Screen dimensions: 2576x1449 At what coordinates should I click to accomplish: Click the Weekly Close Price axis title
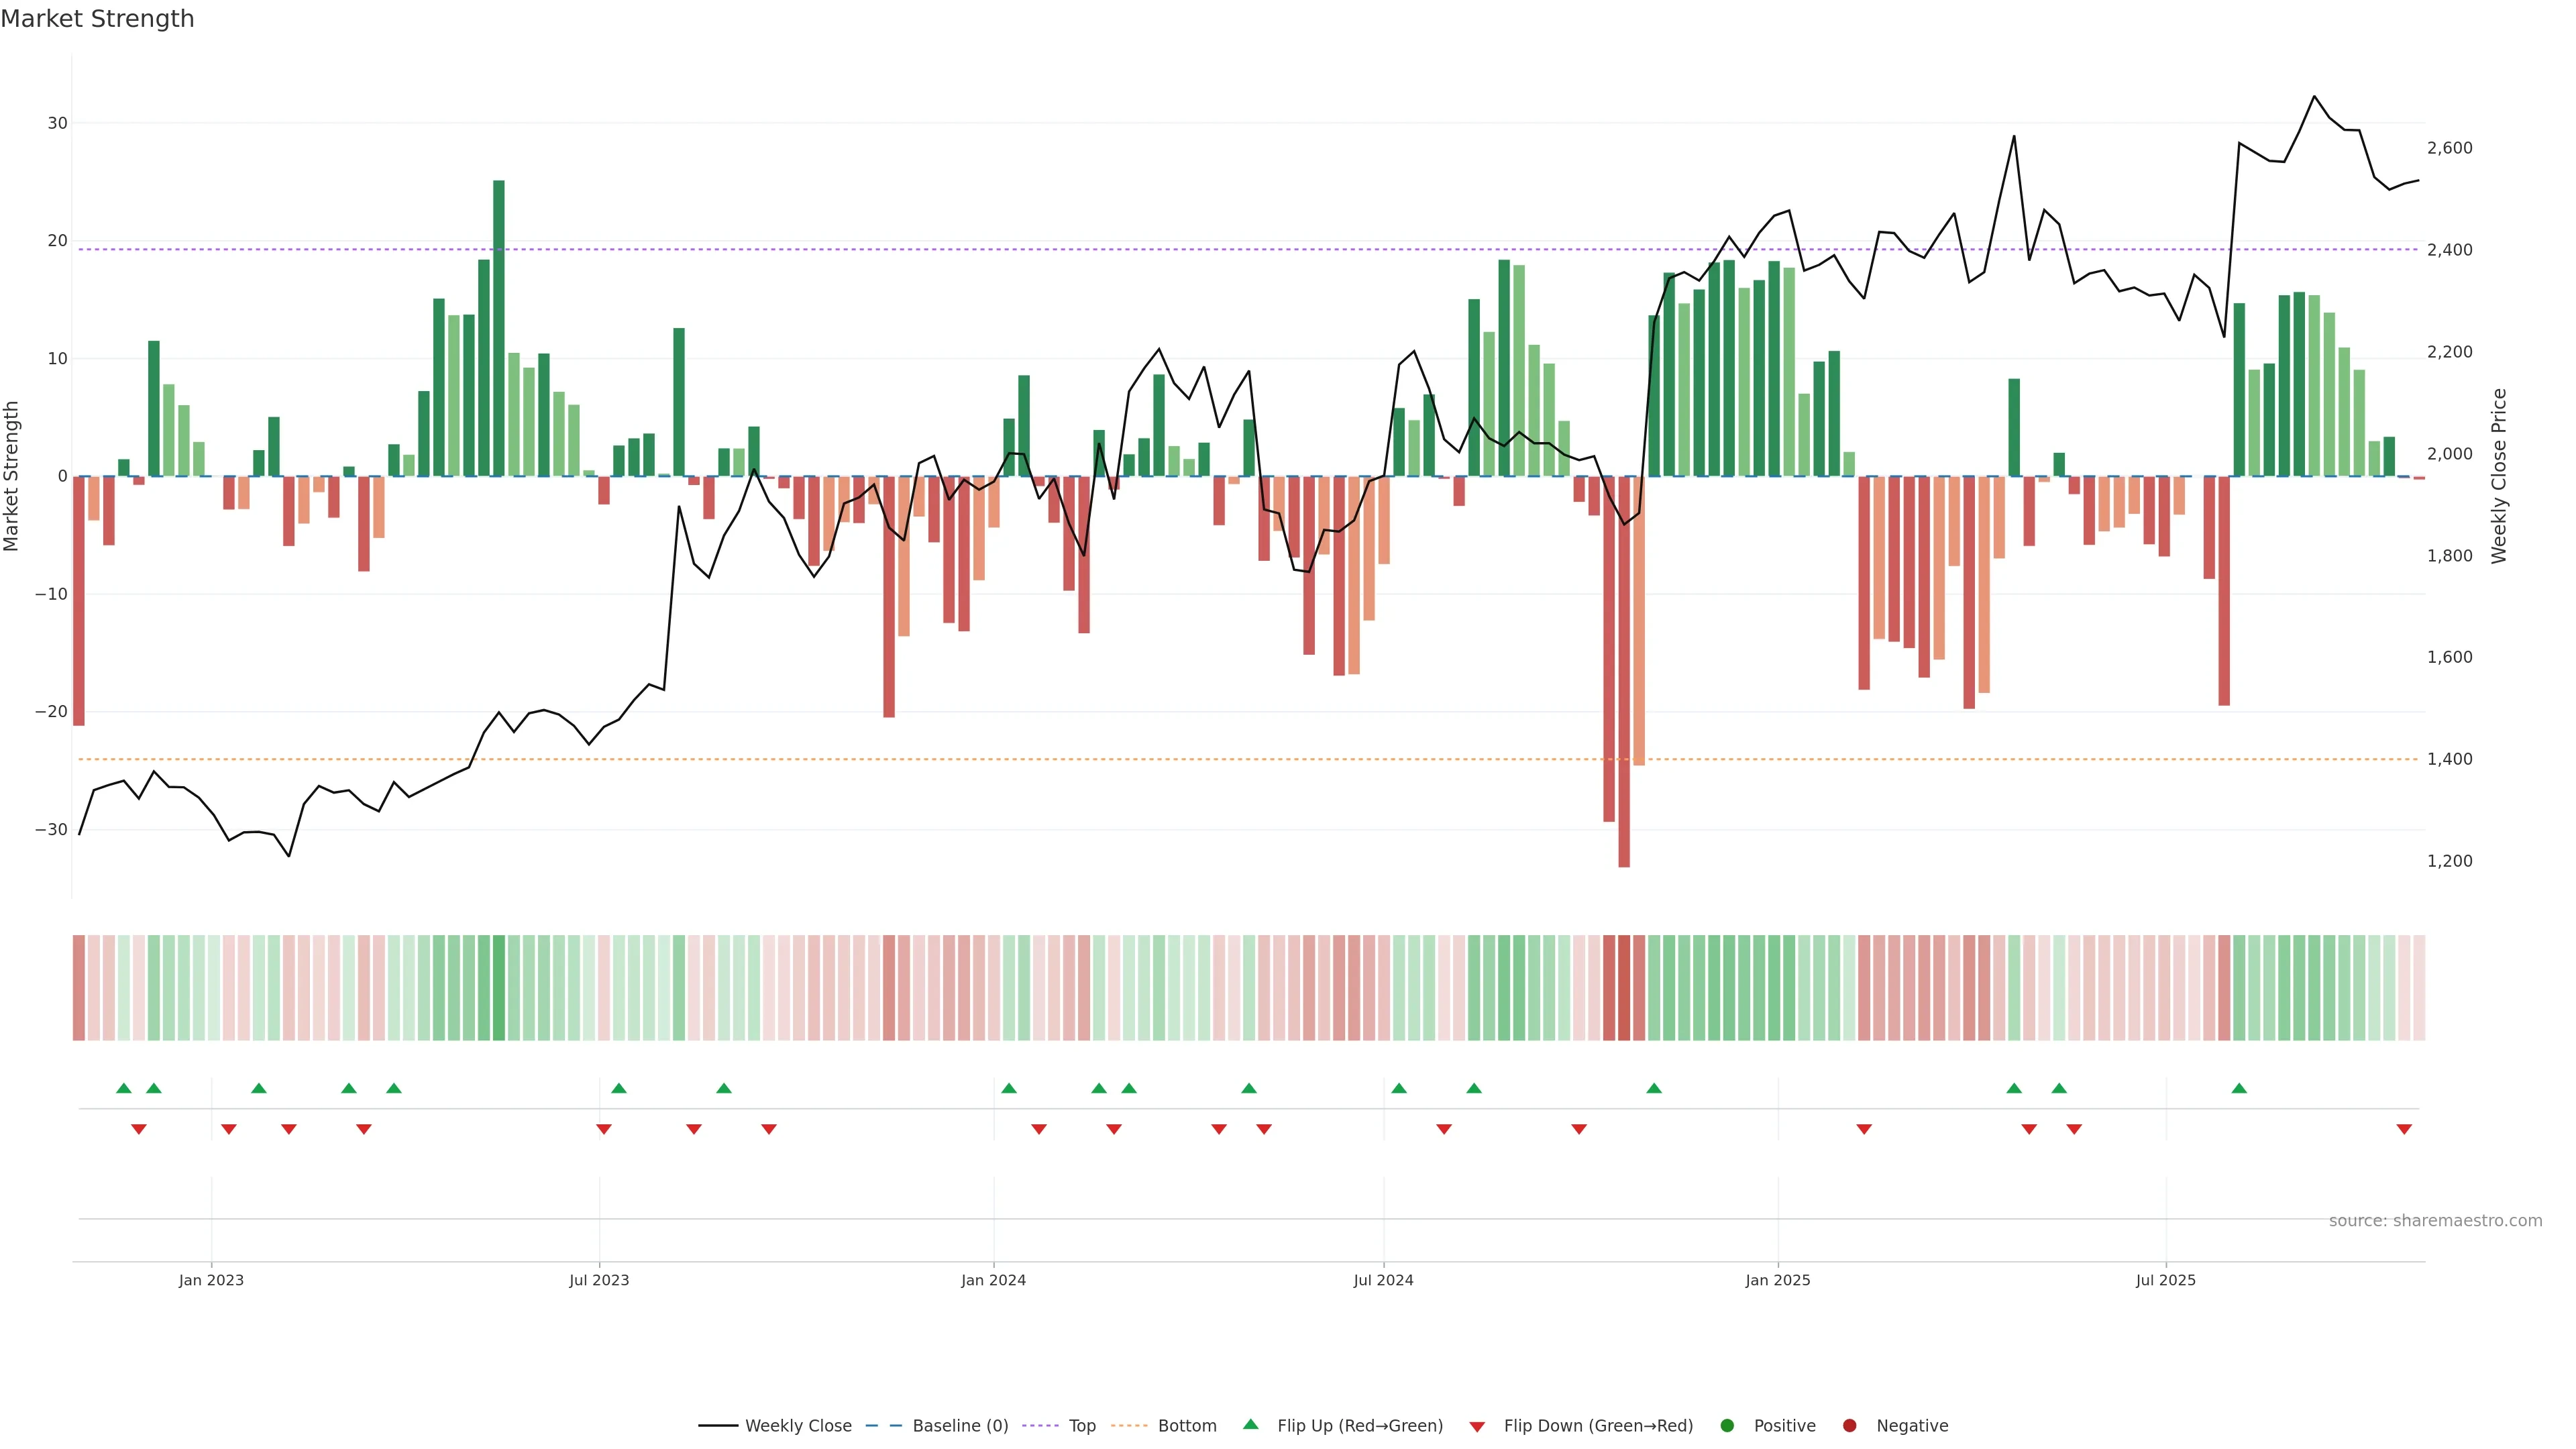pyautogui.click(x=2499, y=476)
